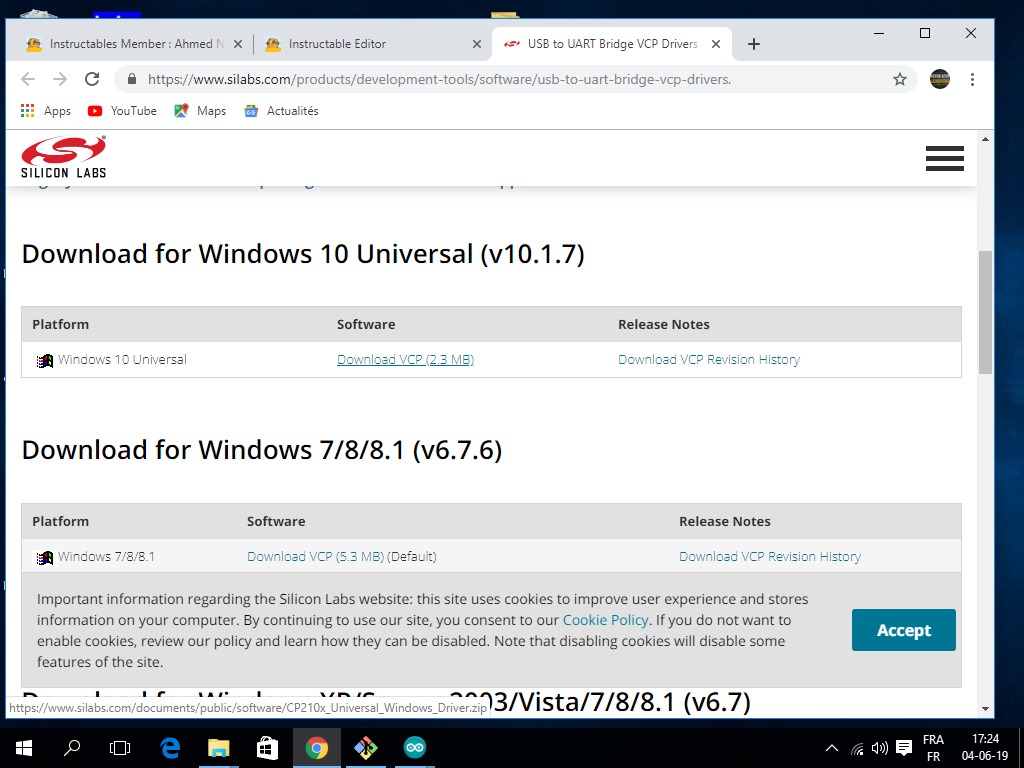The height and width of the screenshot is (768, 1024).
Task: Click the scrollbar up arrow
Action: coord(985,139)
